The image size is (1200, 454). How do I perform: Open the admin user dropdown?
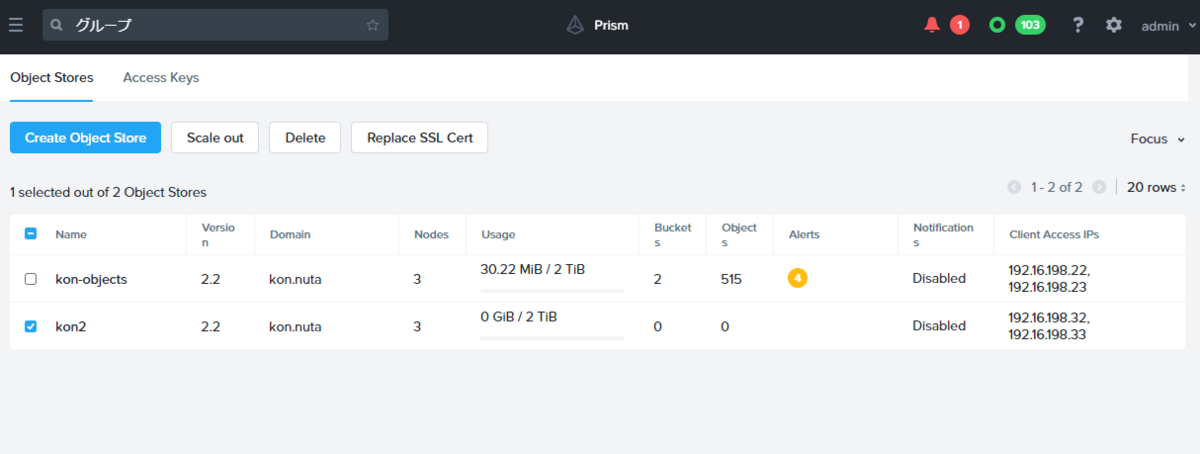tap(1166, 25)
